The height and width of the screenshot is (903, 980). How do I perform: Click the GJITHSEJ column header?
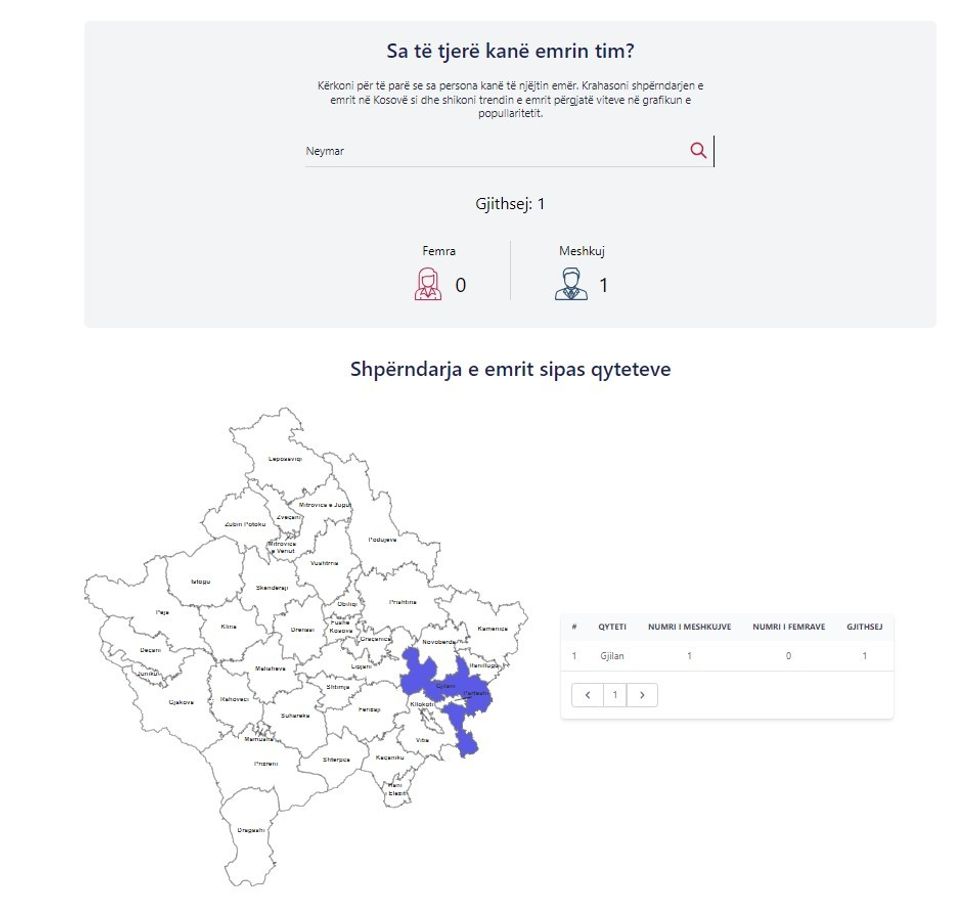click(x=864, y=627)
